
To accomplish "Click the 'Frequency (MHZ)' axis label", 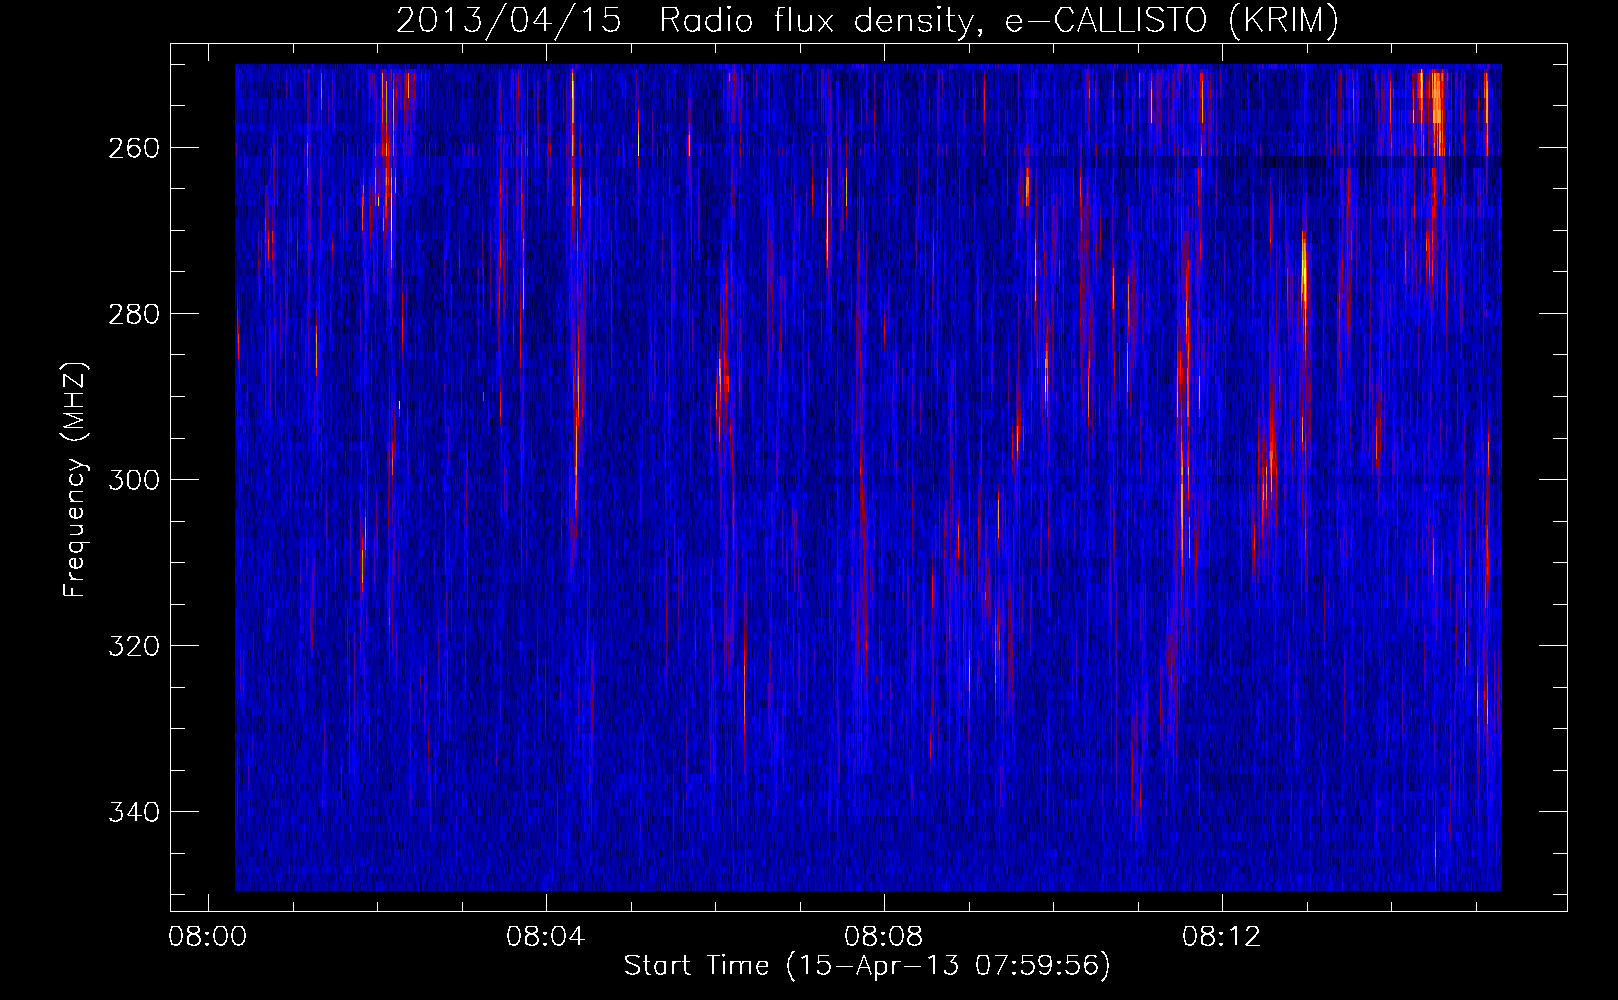I will click(x=75, y=479).
